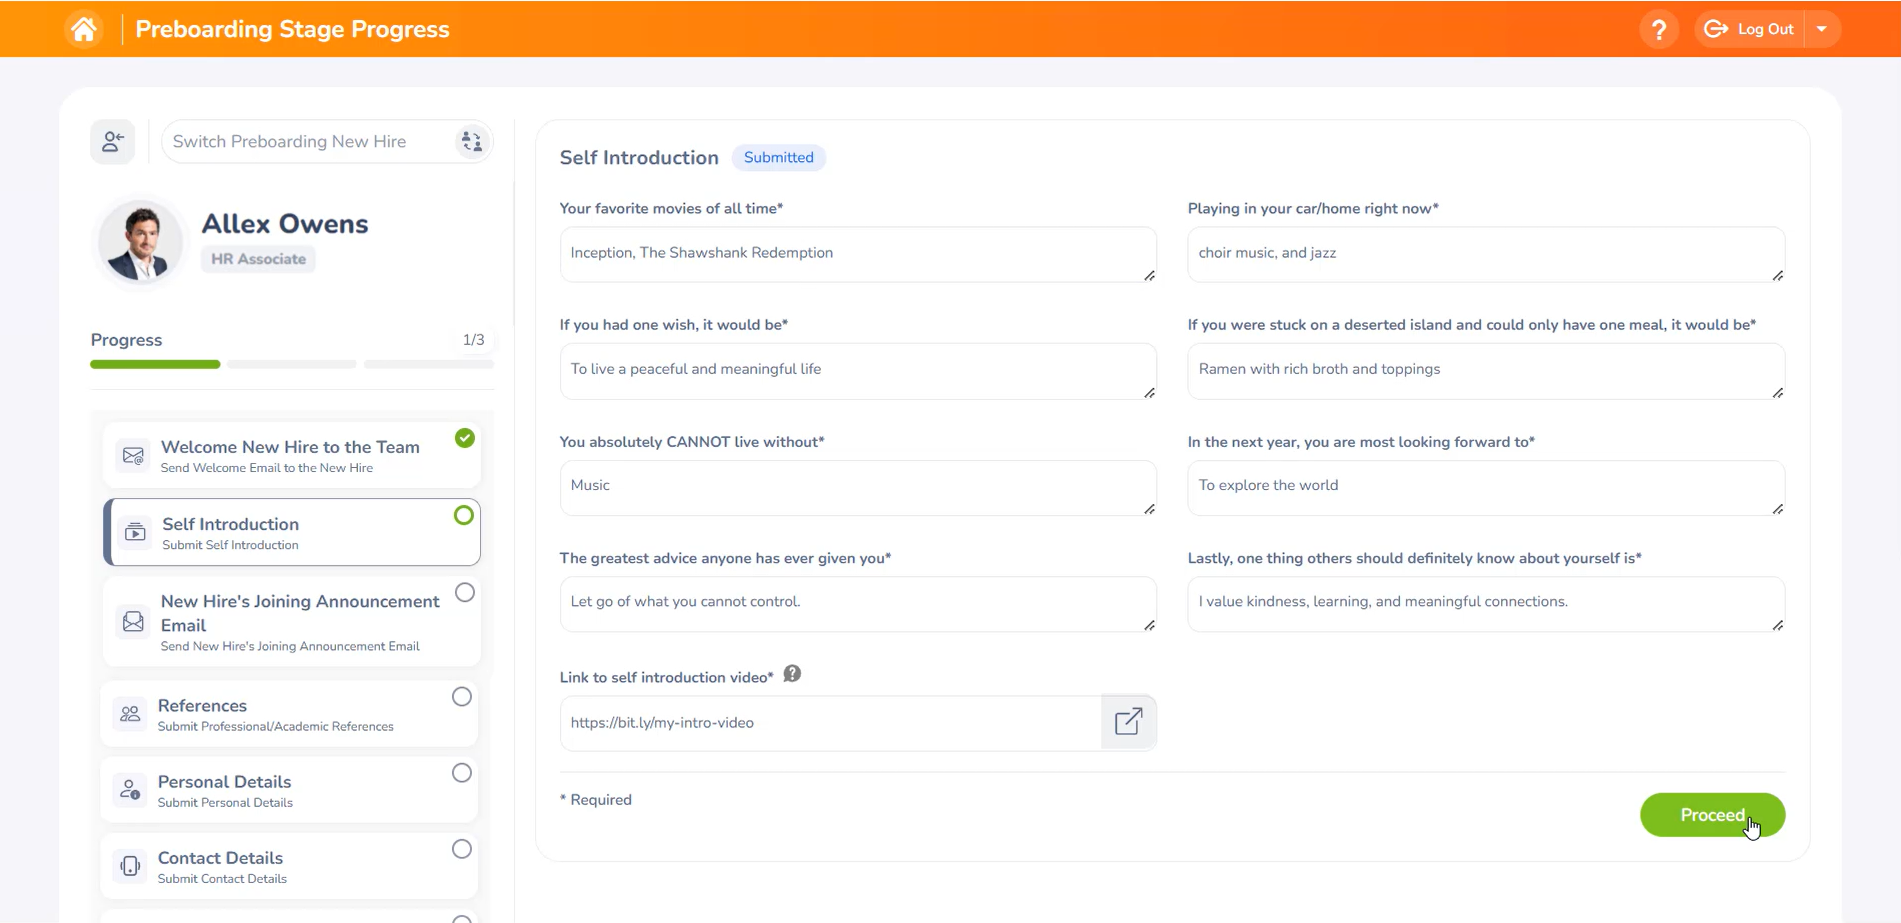Click the resize handle of deserted island field
The width and height of the screenshot is (1901, 923).
pos(1777,393)
